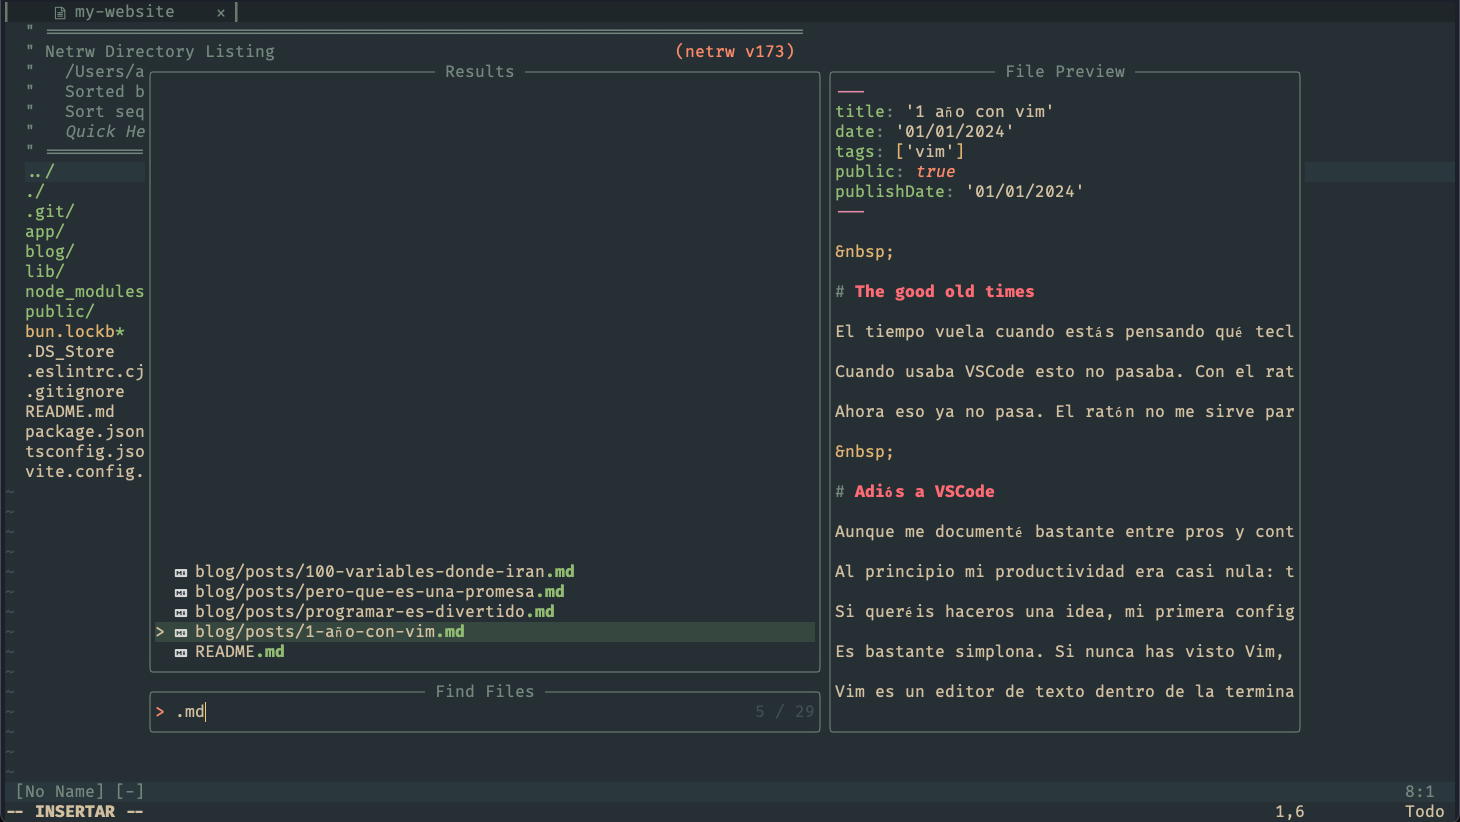
Task: Click the prompt arrow in Find Files
Action: click(x=160, y=712)
